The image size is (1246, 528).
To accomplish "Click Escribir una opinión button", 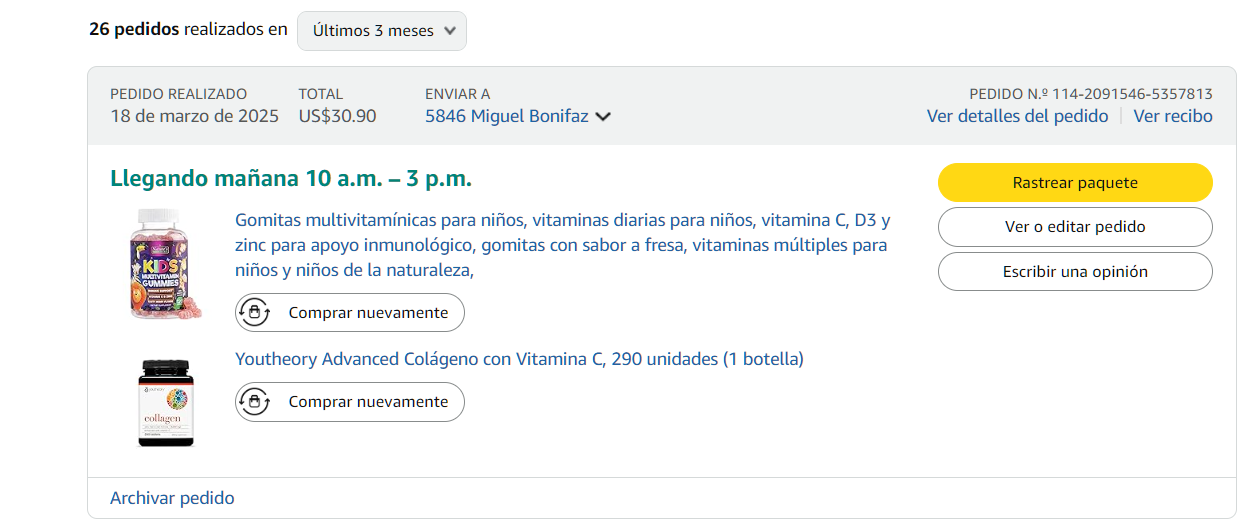I will [x=1075, y=272].
